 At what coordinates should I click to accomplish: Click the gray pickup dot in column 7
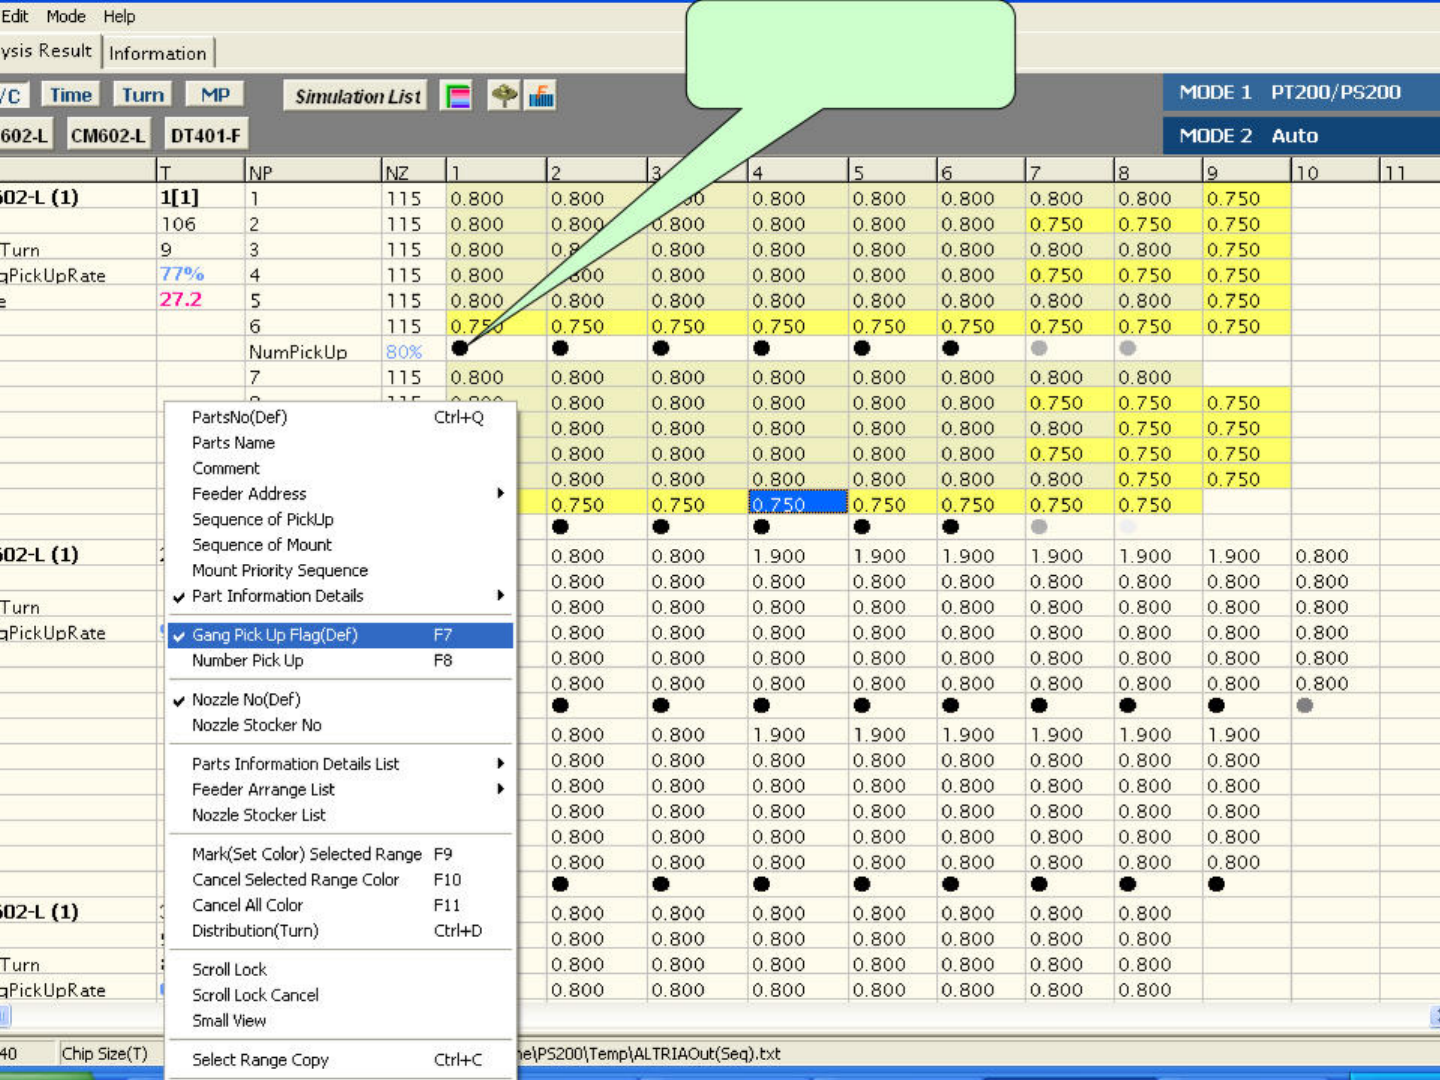pos(1039,348)
